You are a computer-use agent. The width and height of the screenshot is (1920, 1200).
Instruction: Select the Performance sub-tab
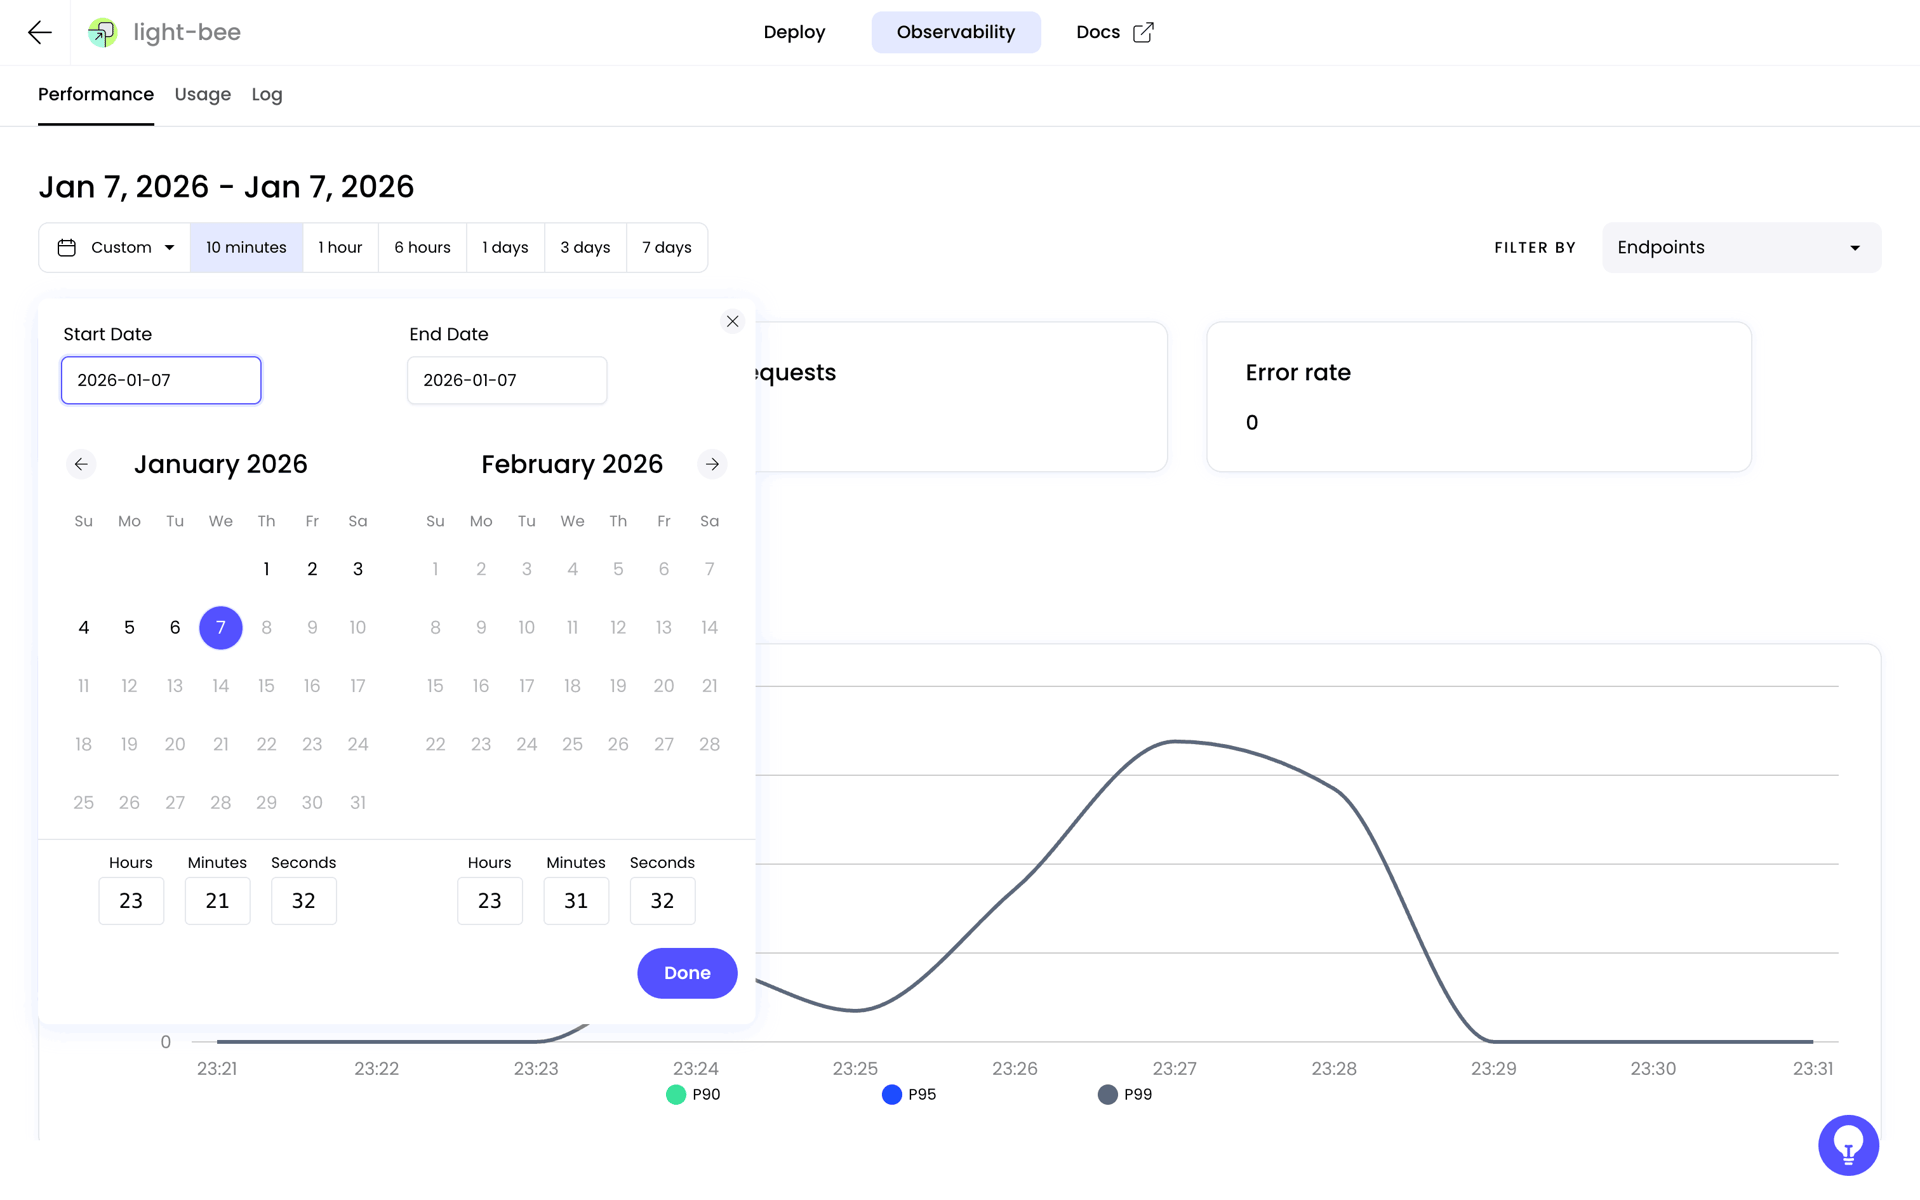[x=96, y=94]
